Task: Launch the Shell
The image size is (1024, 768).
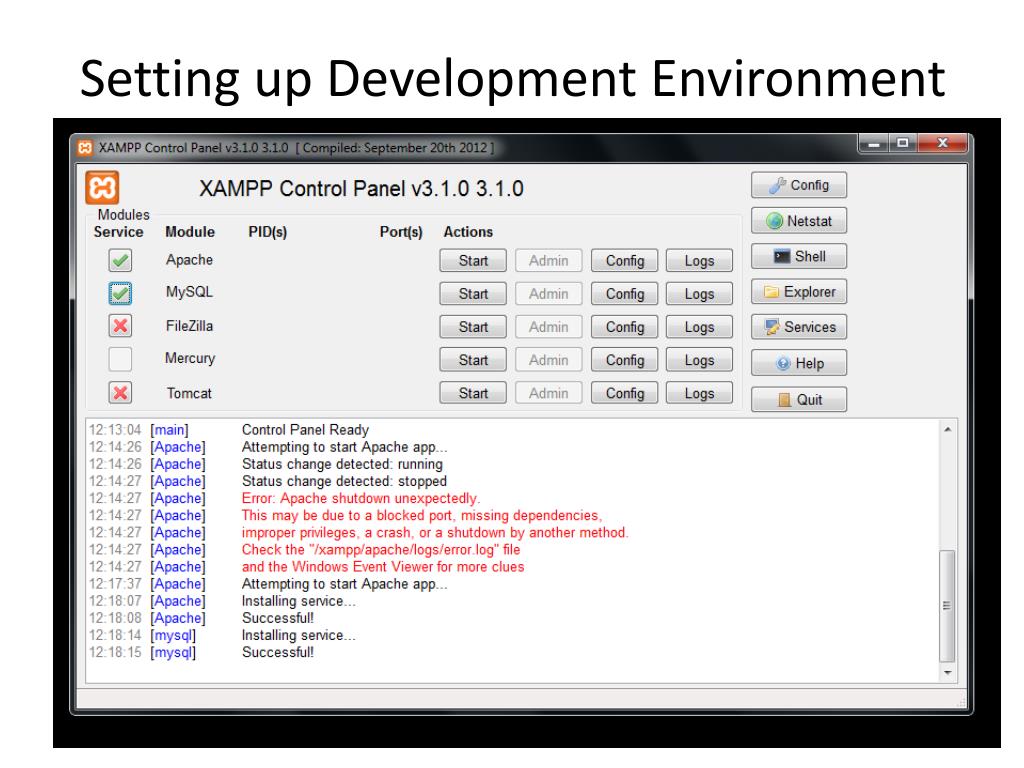Action: pos(799,256)
